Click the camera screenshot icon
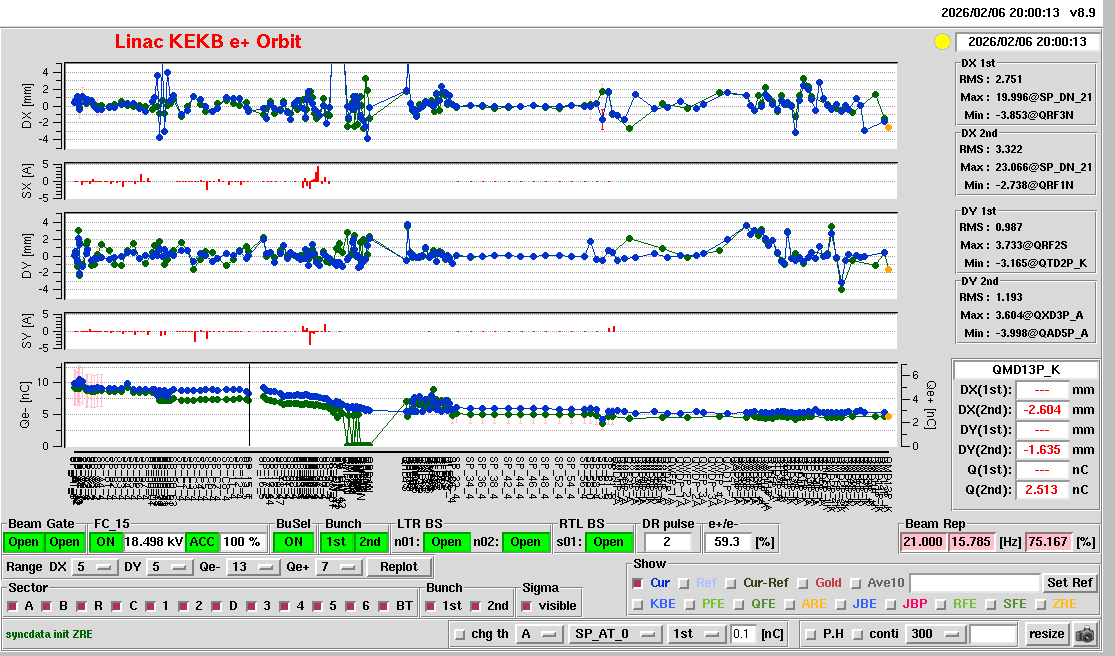1115x656 pixels. click(1084, 634)
